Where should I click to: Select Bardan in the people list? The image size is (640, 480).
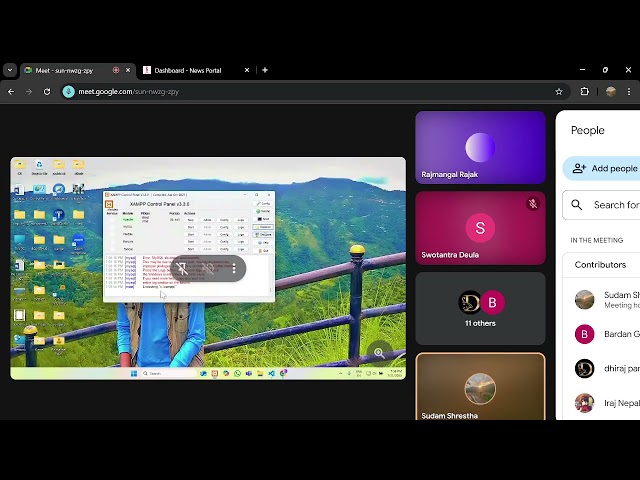click(601, 334)
